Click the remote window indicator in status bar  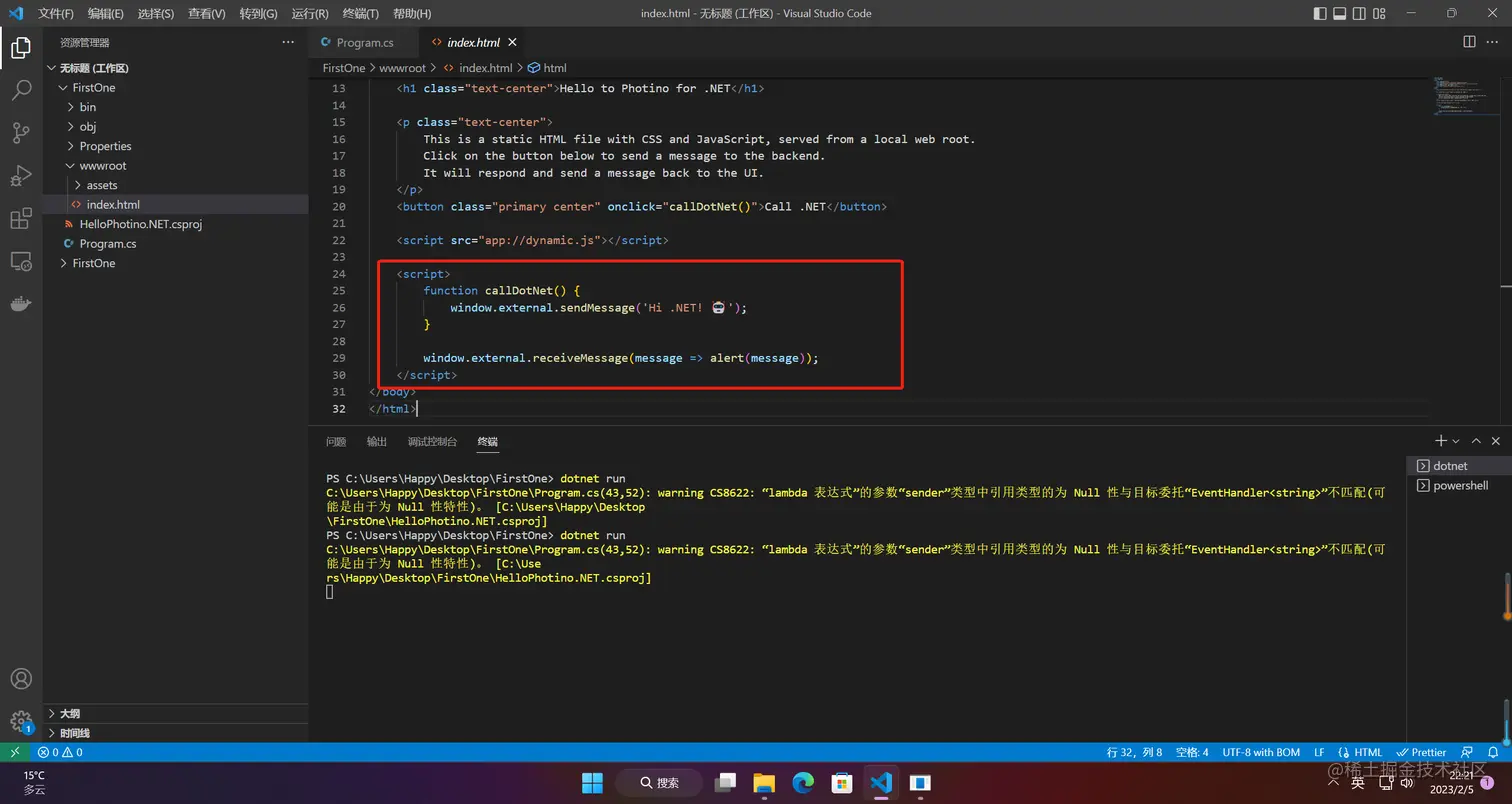click(x=15, y=752)
